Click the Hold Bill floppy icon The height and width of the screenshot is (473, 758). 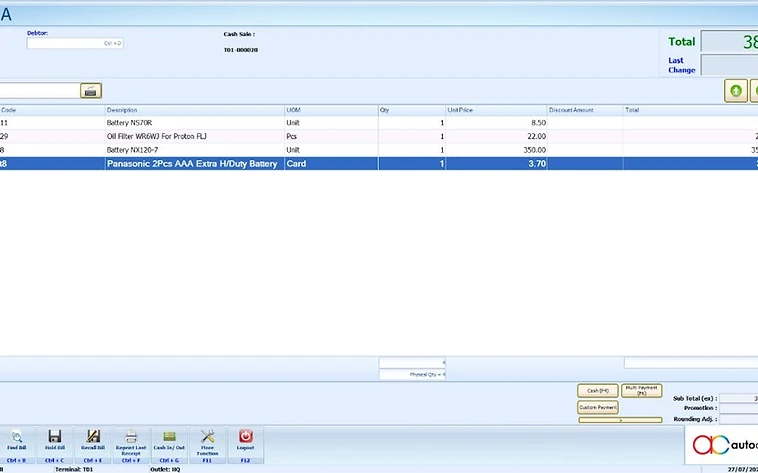[x=55, y=436]
